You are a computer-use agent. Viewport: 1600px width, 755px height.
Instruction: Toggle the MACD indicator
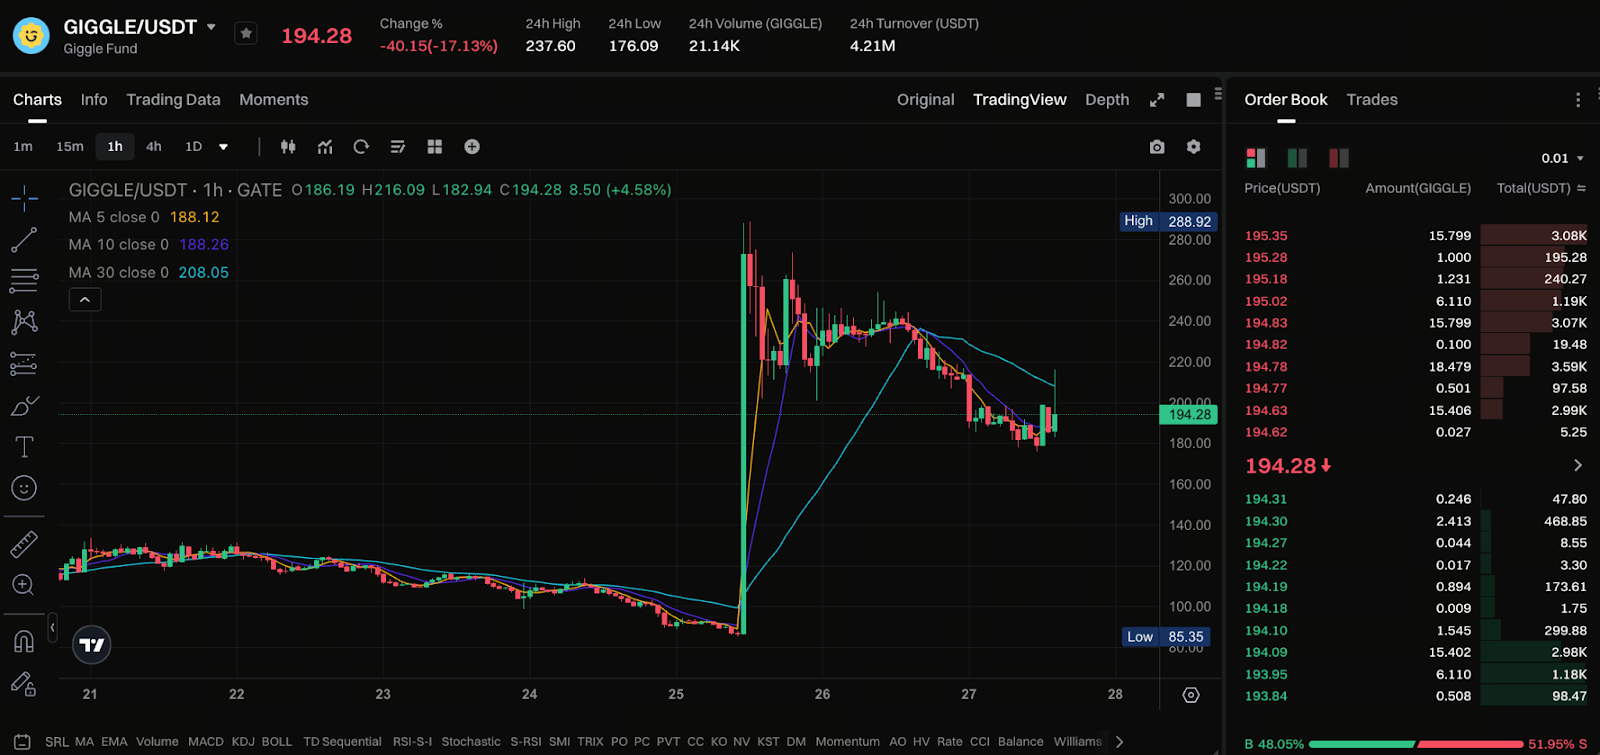[x=206, y=742]
